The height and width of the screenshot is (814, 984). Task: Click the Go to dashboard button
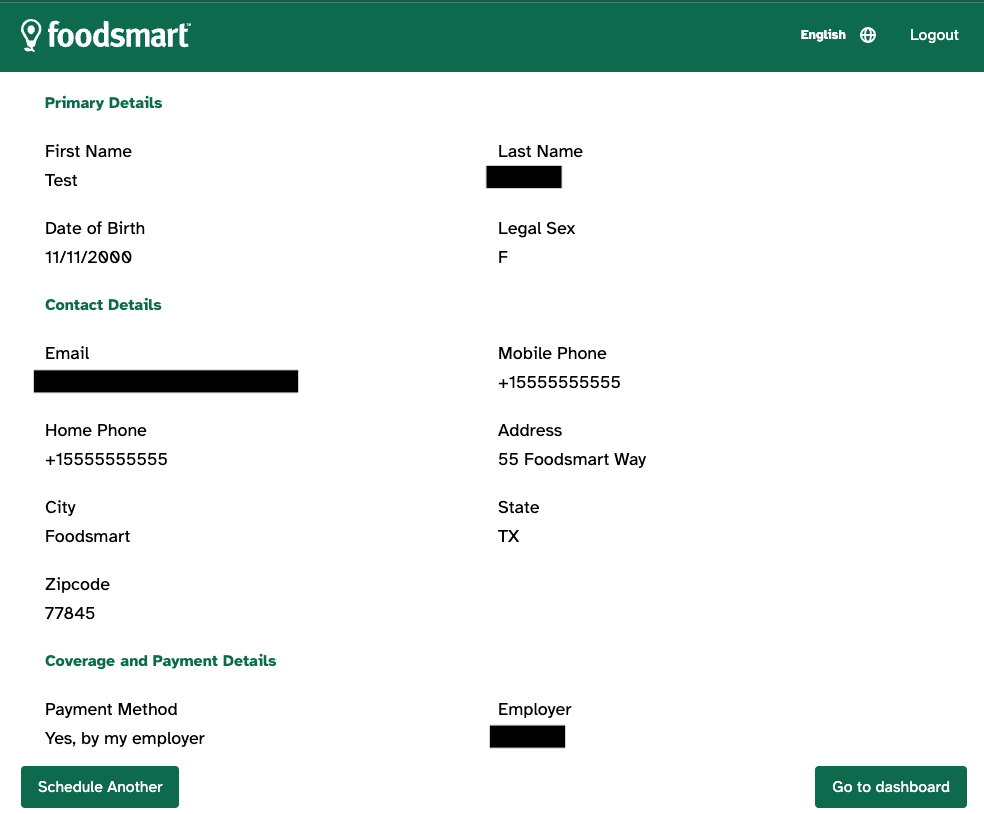coord(890,786)
